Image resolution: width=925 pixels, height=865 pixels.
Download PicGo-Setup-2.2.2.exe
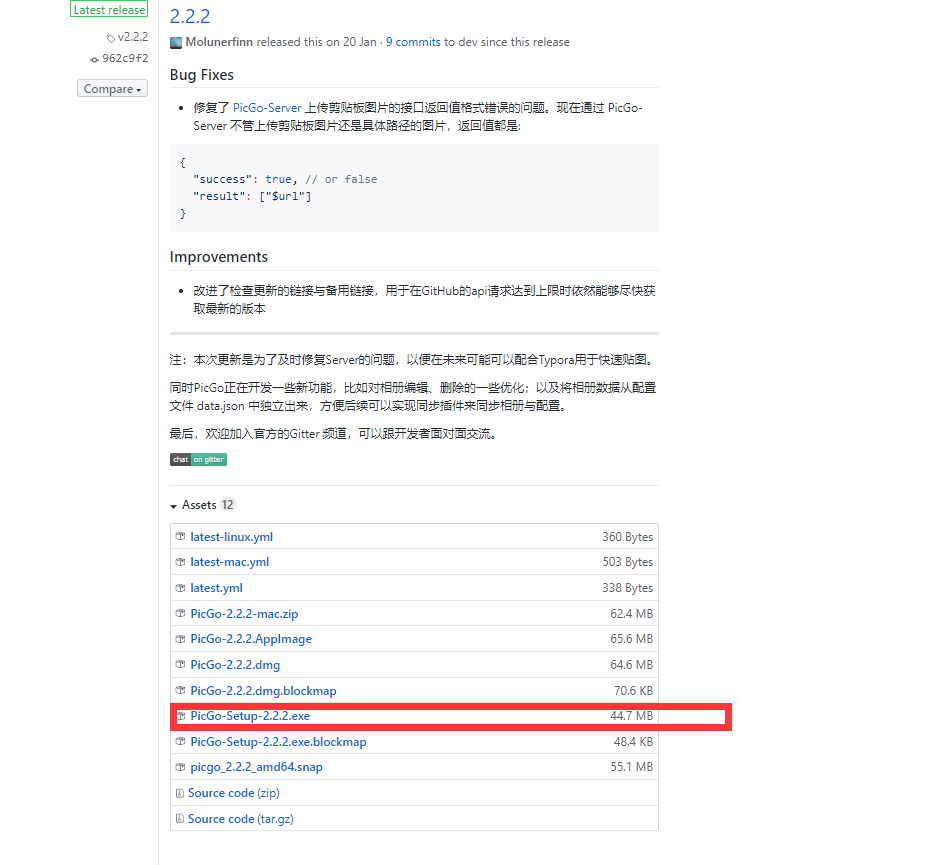pos(250,716)
